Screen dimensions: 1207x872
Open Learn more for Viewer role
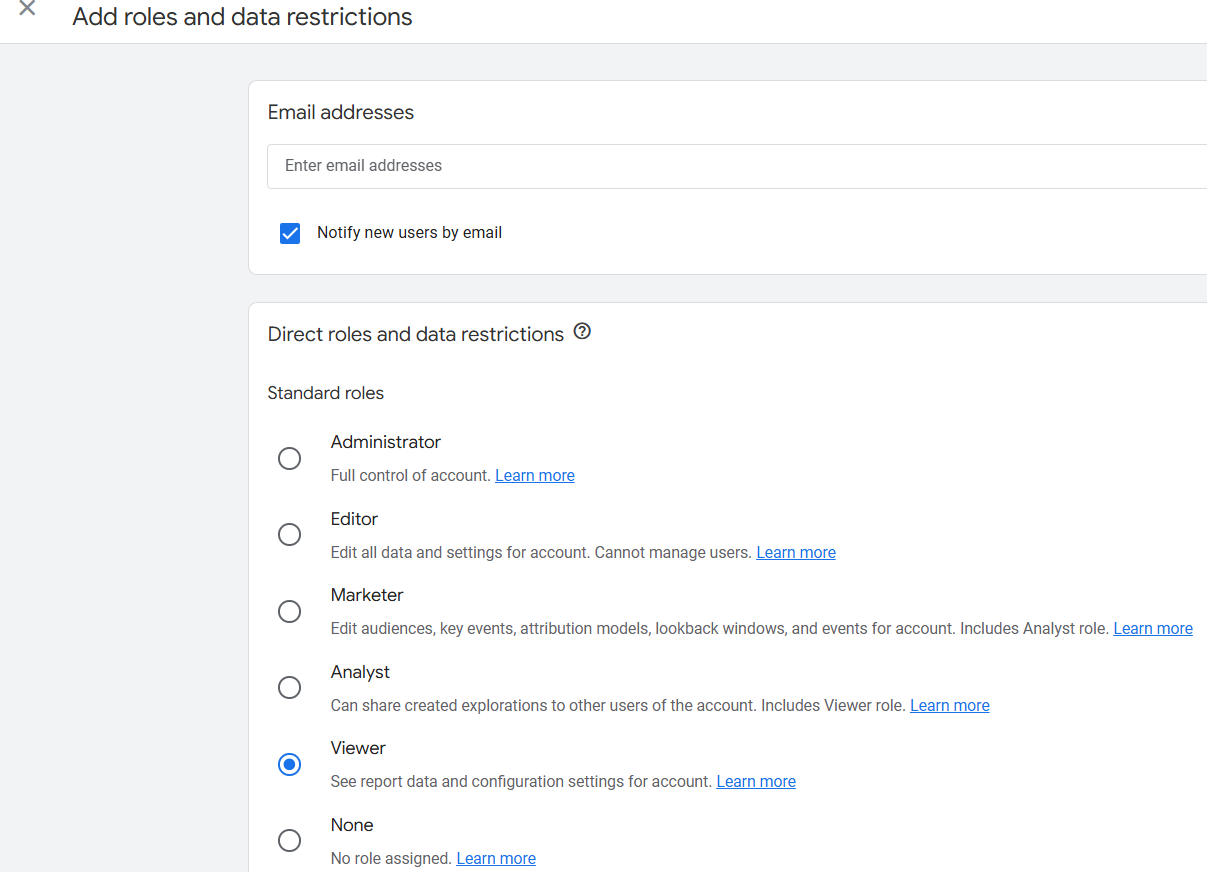tap(755, 781)
